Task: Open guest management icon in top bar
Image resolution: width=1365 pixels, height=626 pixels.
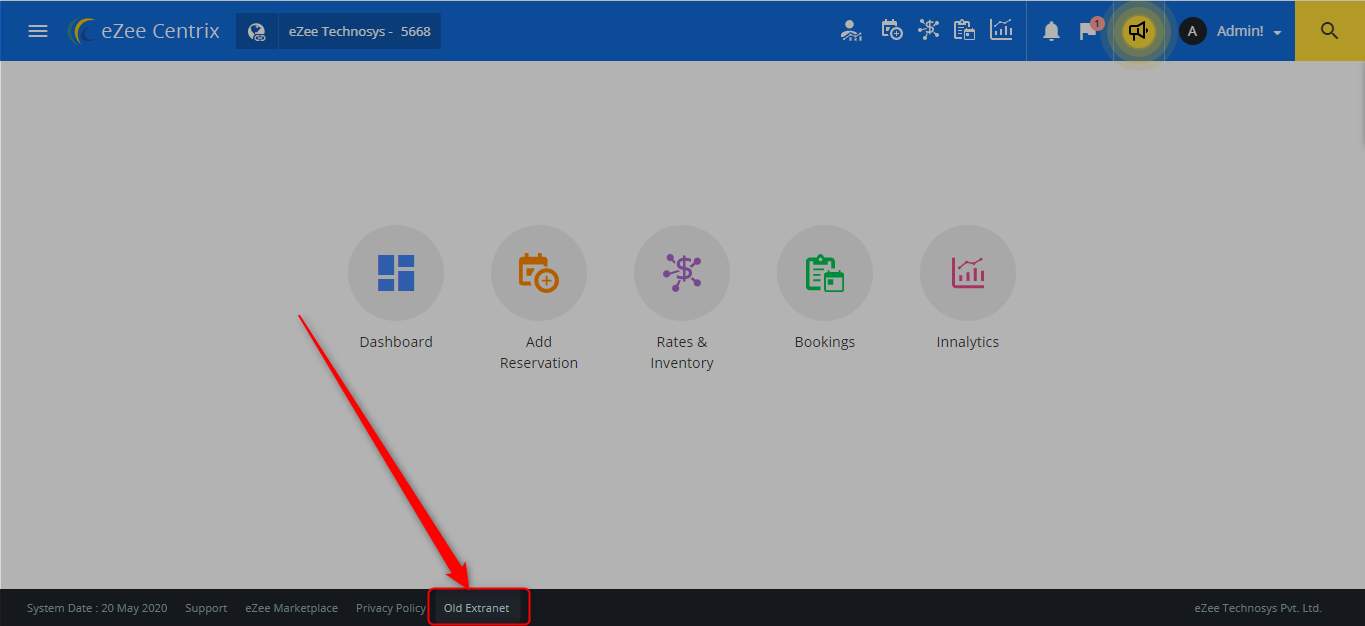Action: point(851,30)
